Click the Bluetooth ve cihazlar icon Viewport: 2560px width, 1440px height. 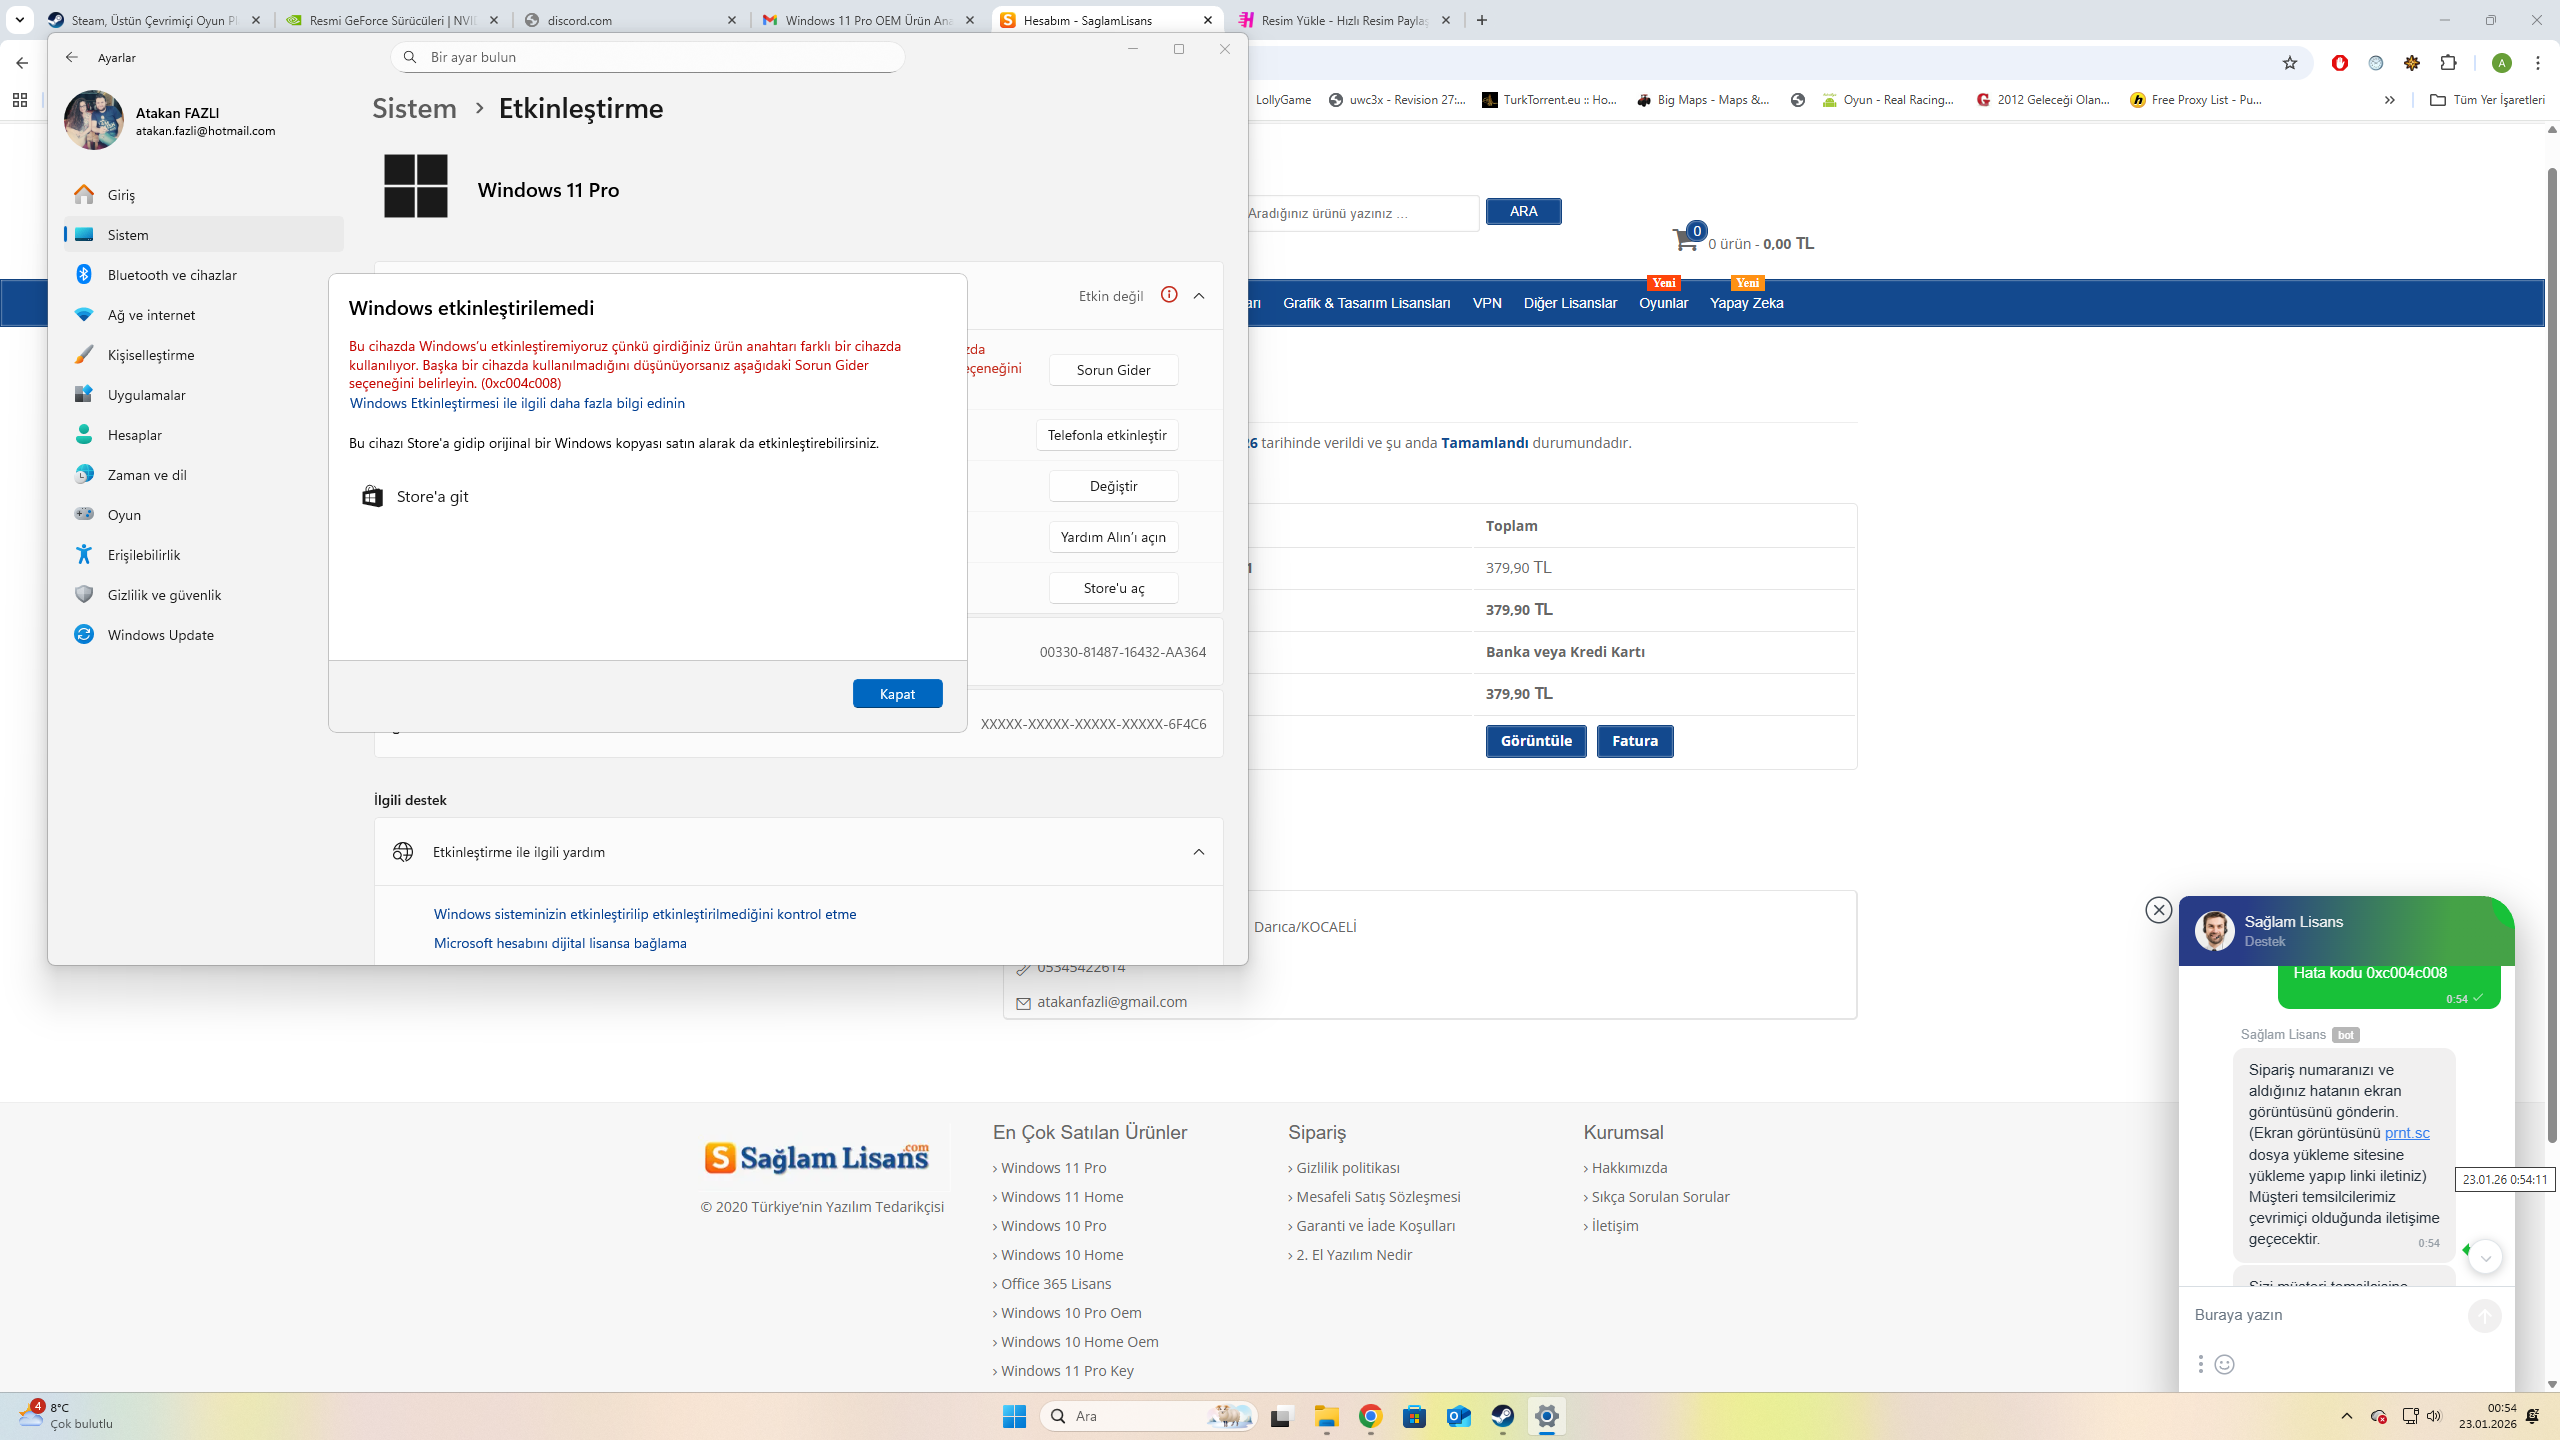point(84,274)
